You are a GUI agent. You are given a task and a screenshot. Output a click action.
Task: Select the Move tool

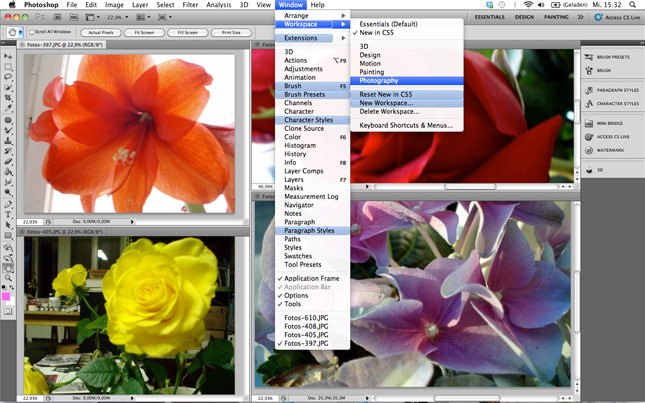8,56
